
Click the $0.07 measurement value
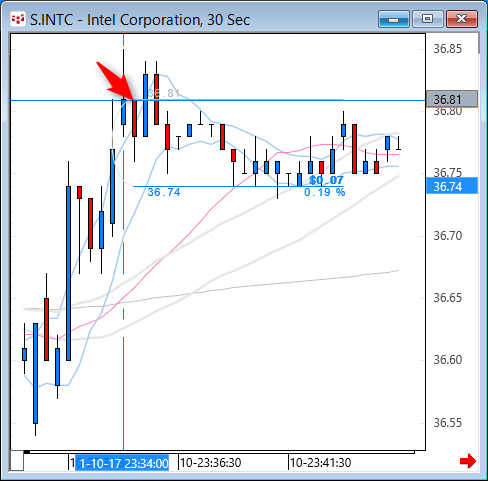326,180
